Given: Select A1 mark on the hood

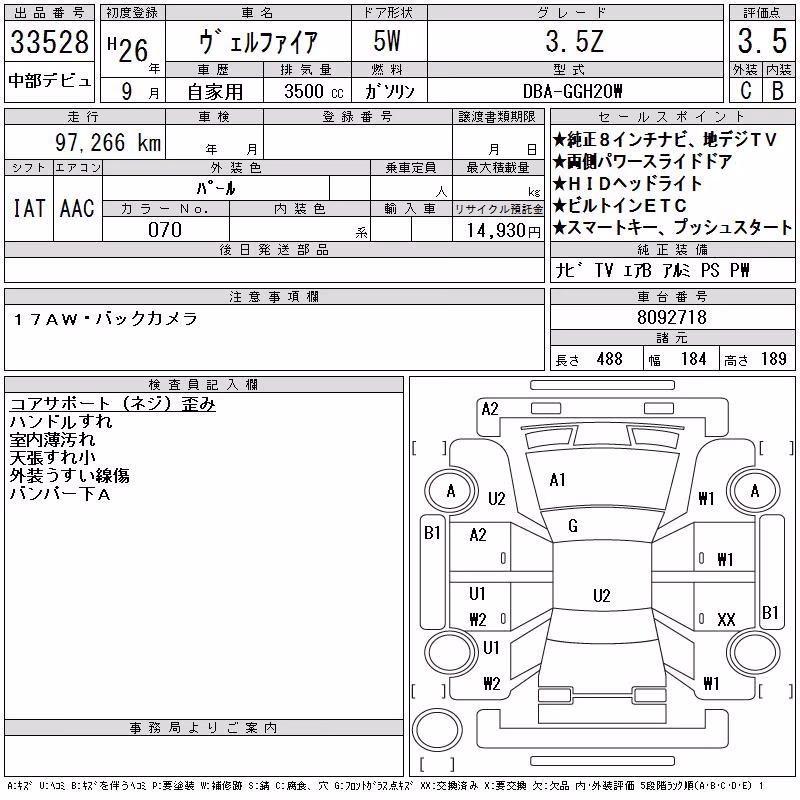Looking at the screenshot, I should coord(557,480).
